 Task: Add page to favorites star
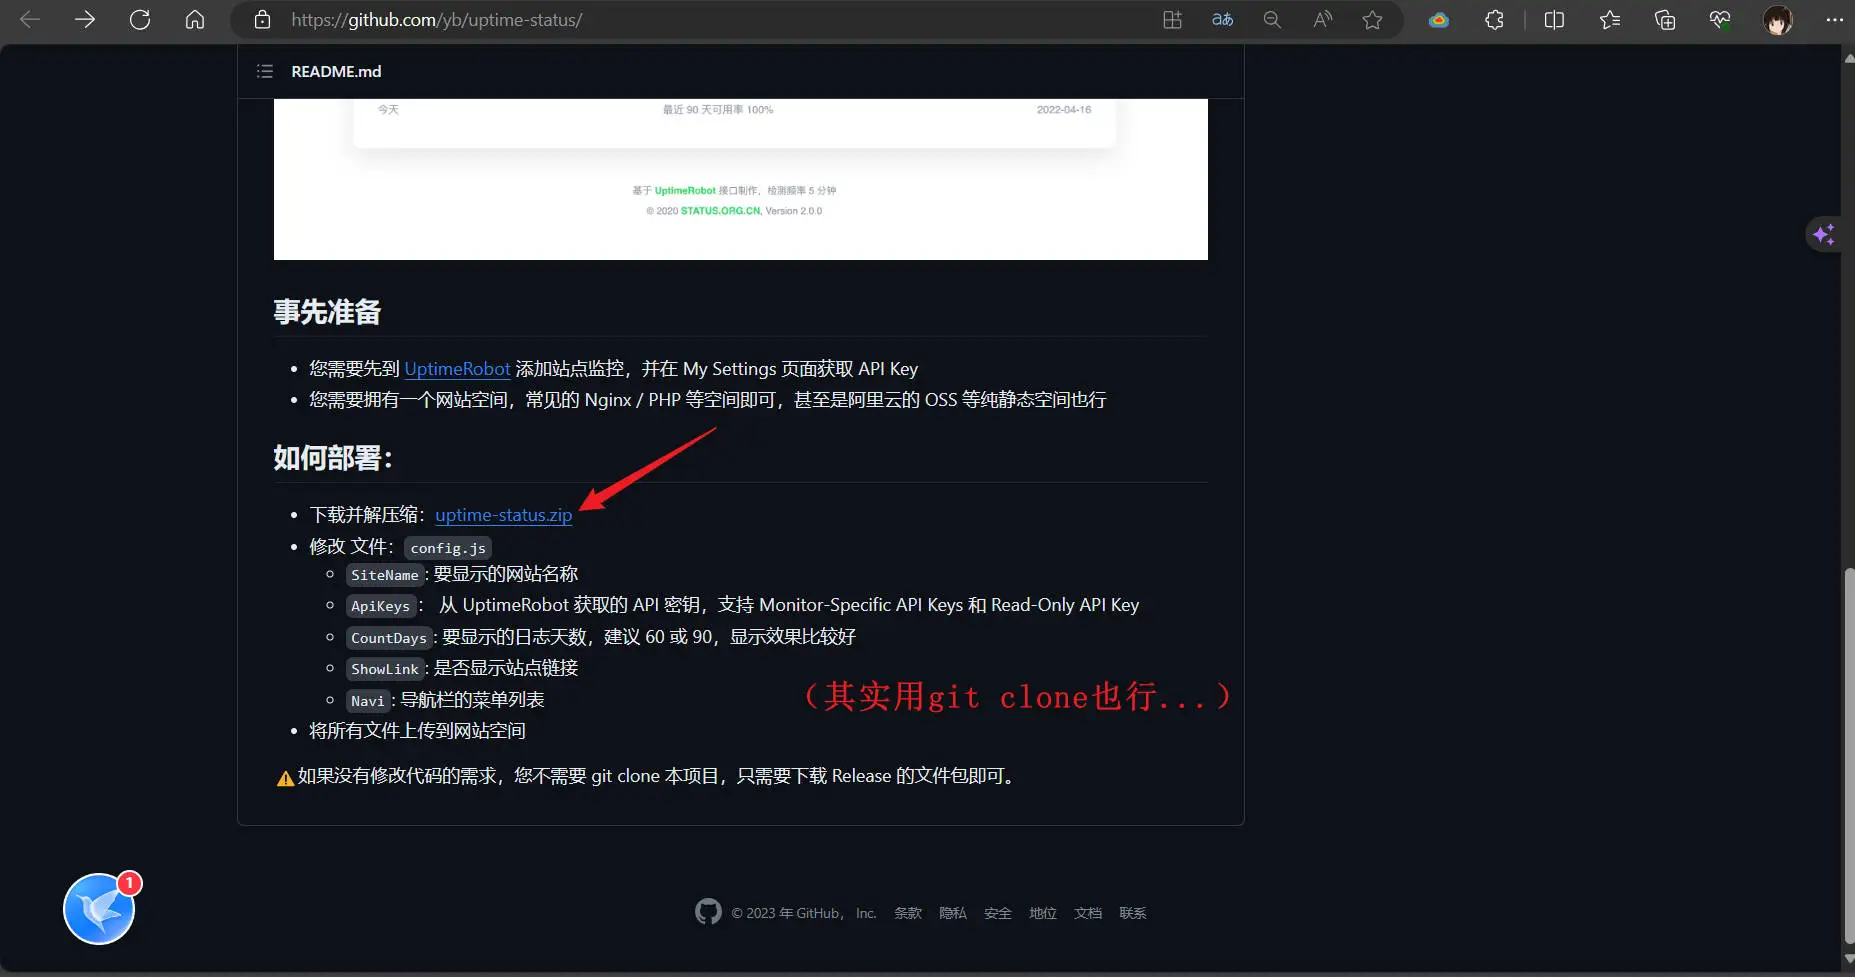pyautogui.click(x=1372, y=20)
